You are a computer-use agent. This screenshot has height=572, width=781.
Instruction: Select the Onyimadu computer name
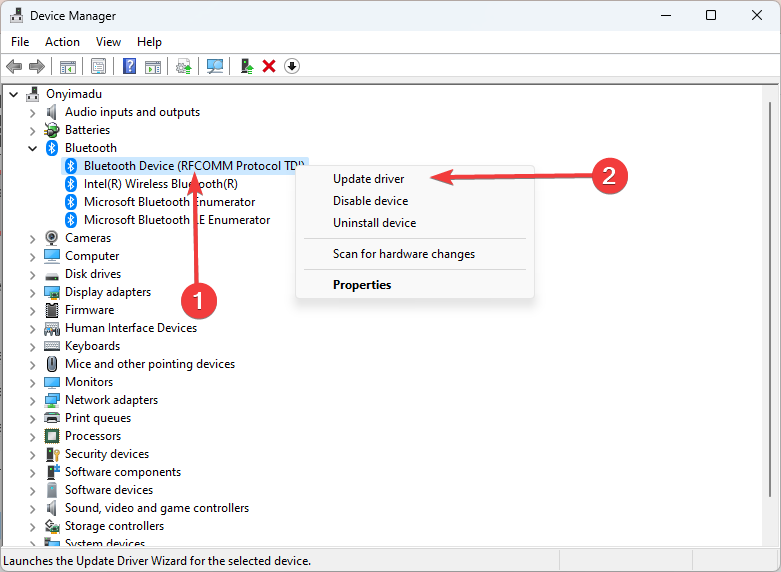click(x=74, y=94)
